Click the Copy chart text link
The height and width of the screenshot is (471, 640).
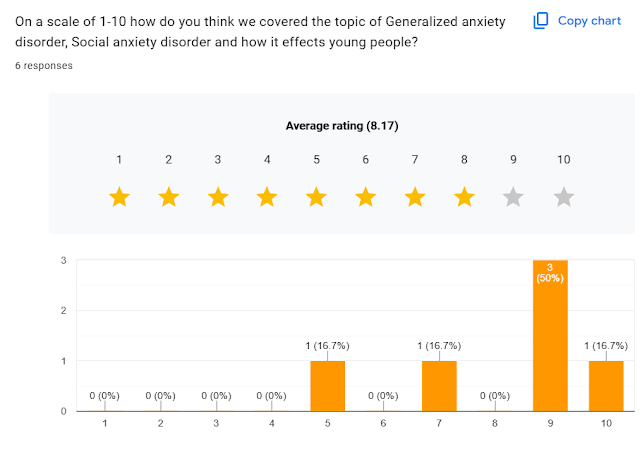coord(588,21)
